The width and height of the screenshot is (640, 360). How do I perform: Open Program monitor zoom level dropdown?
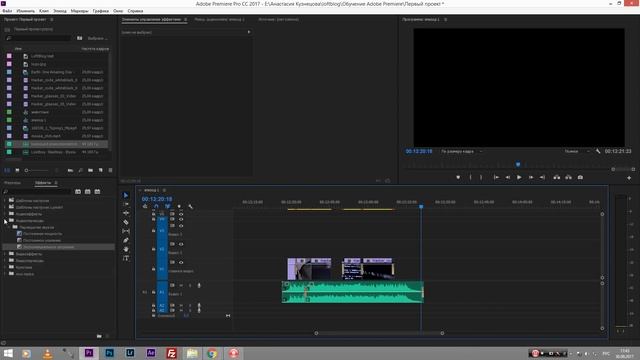(x=461, y=151)
